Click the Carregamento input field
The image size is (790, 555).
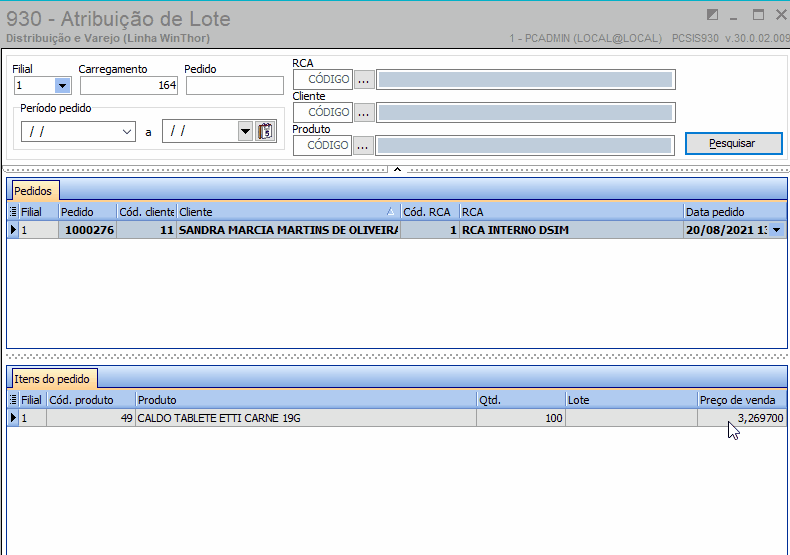click(x=129, y=86)
